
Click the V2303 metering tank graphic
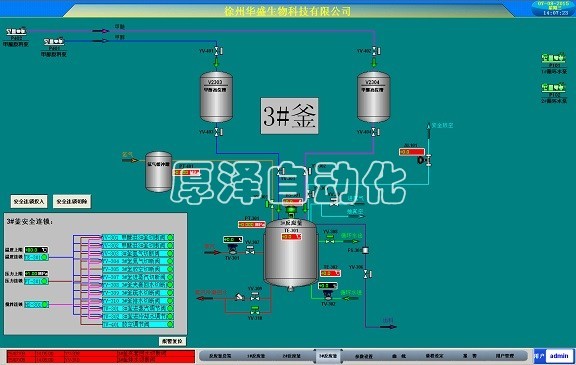216,97
